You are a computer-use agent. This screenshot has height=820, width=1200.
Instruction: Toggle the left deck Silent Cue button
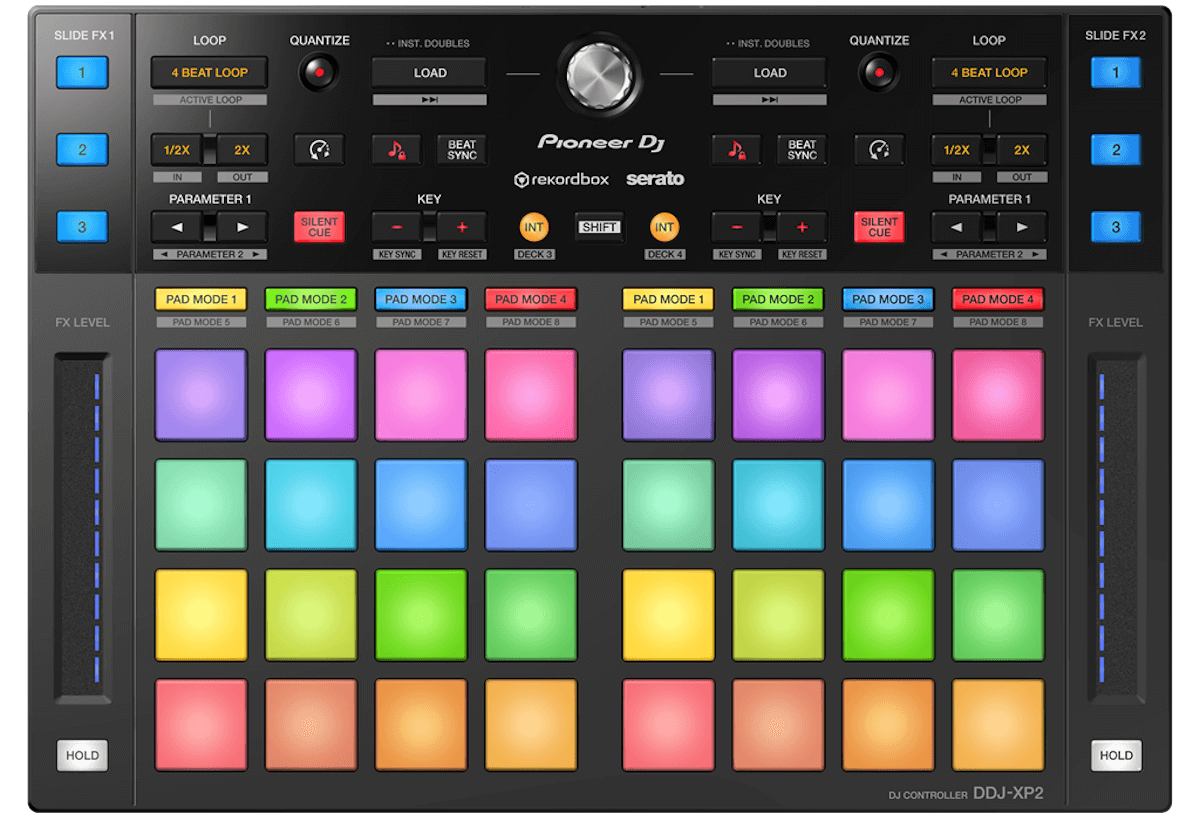pyautogui.click(x=319, y=227)
